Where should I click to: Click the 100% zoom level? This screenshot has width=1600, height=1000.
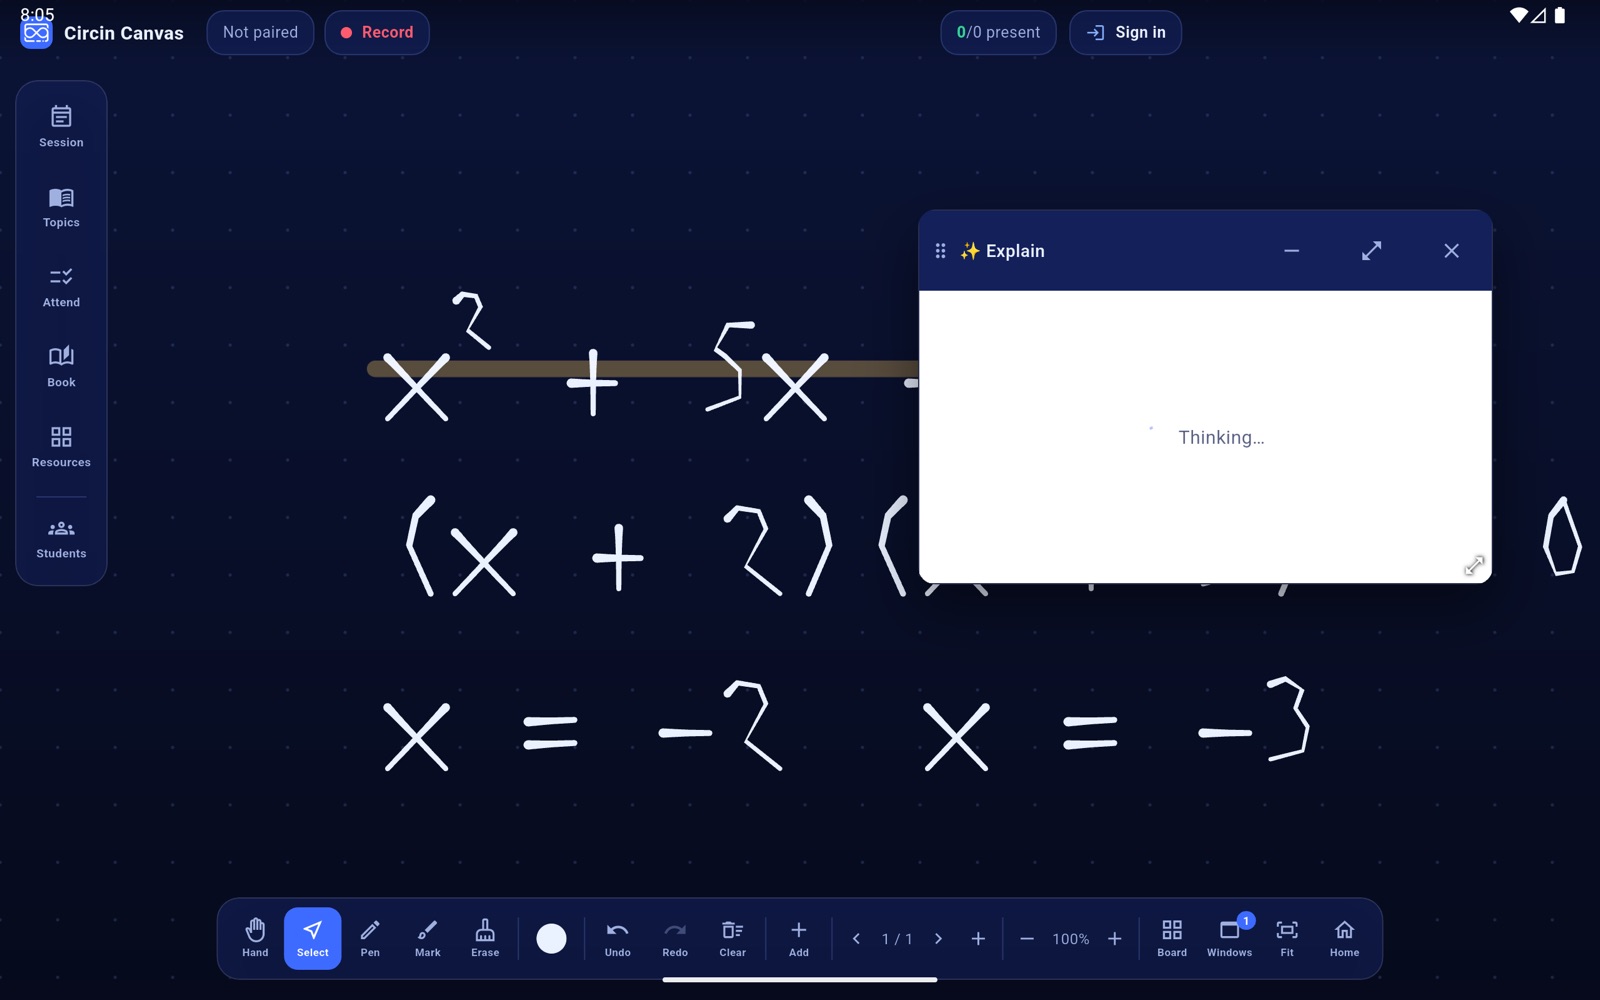(x=1070, y=939)
